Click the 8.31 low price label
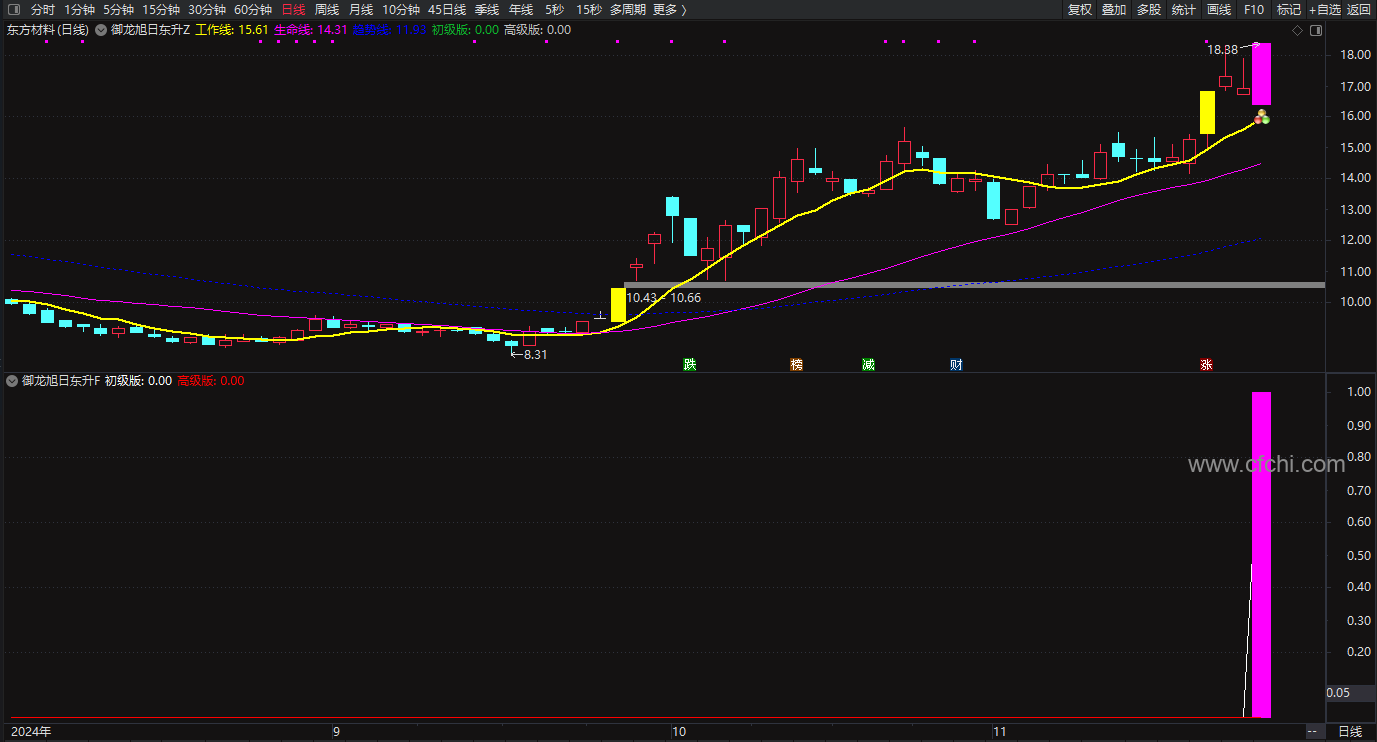Image resolution: width=1377 pixels, height=742 pixels. (535, 354)
